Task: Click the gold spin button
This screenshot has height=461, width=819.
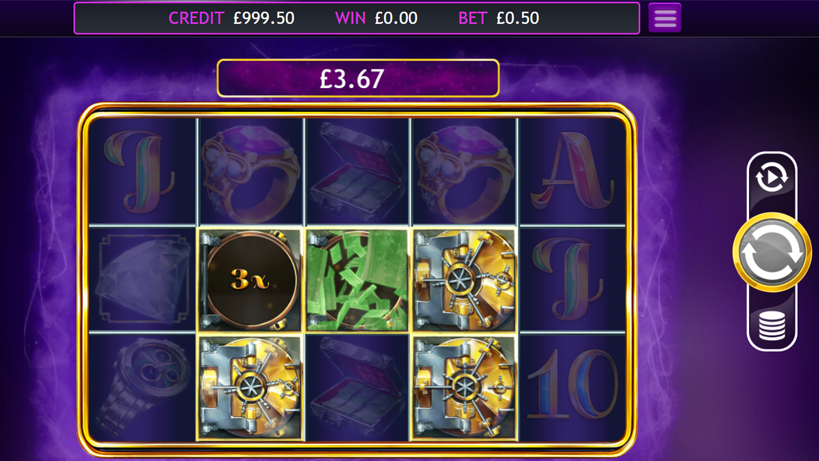Action: point(771,252)
